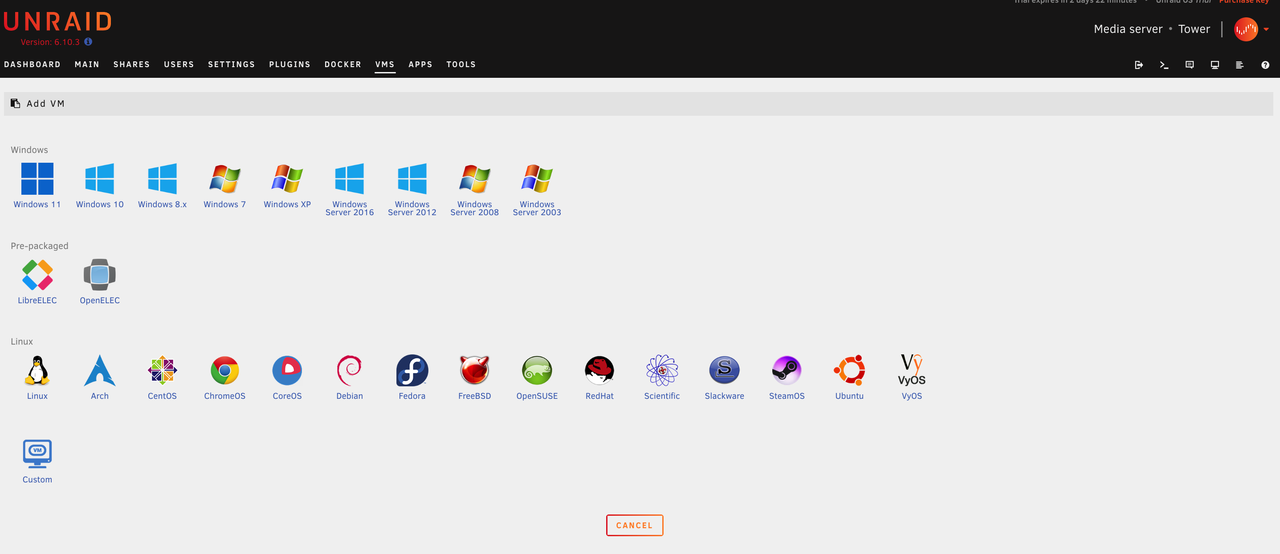Open the Docker tab
The height and width of the screenshot is (554, 1280).
[343, 65]
